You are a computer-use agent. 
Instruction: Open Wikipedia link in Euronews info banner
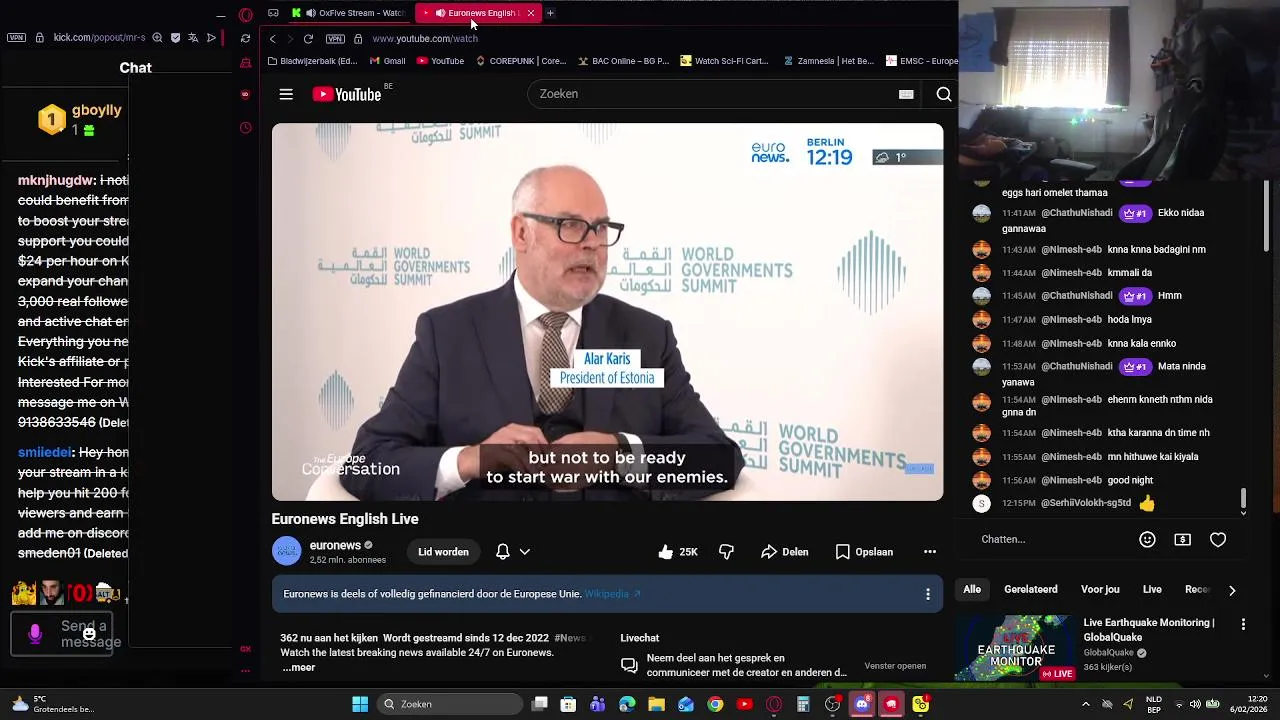(612, 594)
